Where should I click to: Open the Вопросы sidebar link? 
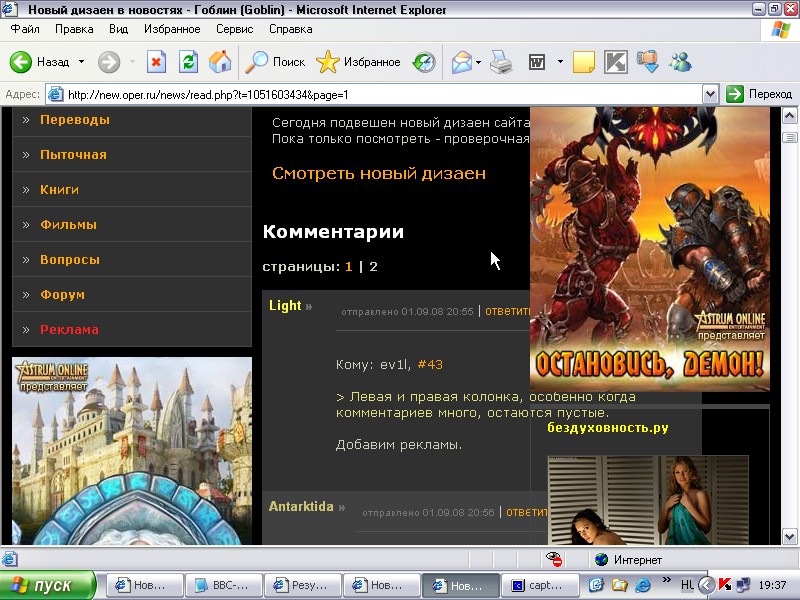70,260
